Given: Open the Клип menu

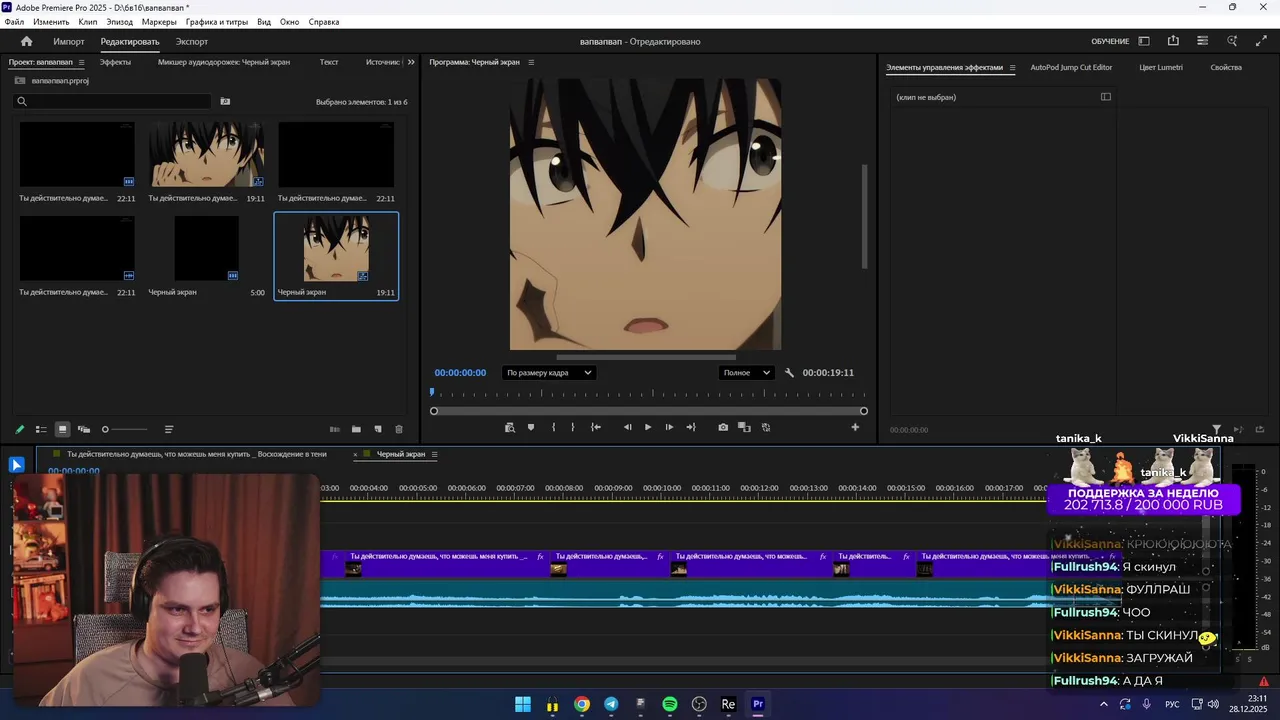Looking at the screenshot, I should pos(88,22).
